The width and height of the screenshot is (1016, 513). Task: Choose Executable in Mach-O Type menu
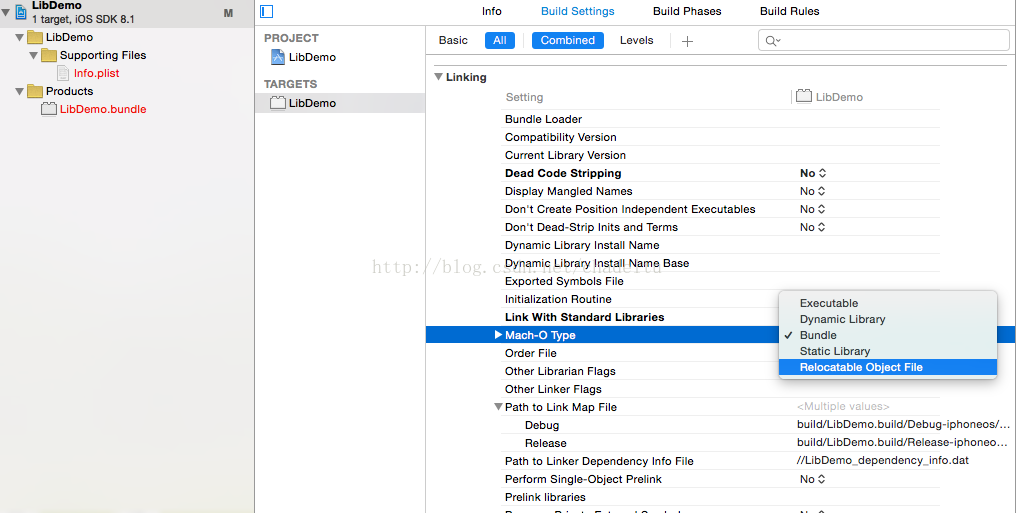coord(888,303)
